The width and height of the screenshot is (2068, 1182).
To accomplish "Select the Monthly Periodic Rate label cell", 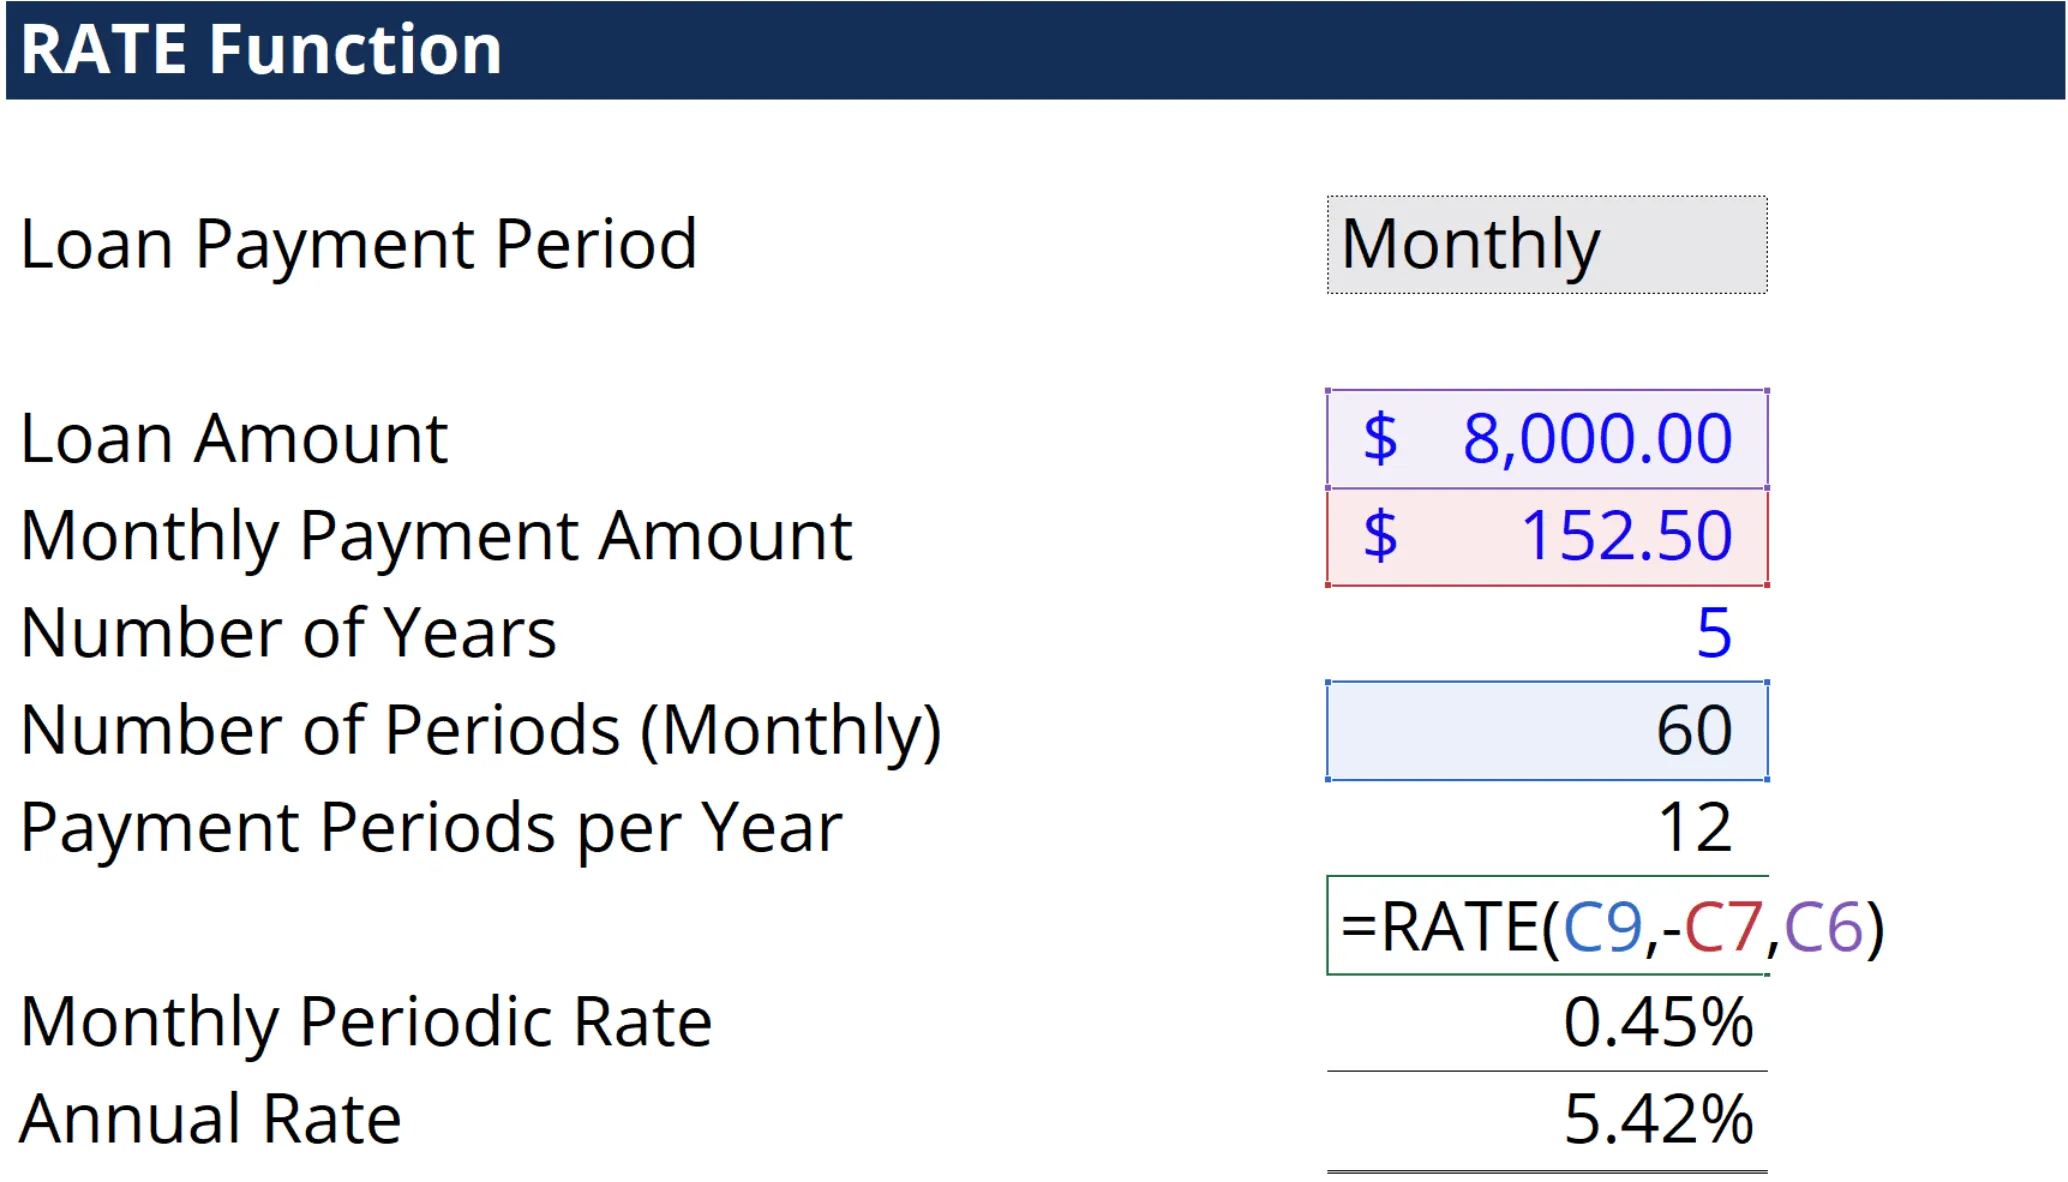I will point(366,1022).
